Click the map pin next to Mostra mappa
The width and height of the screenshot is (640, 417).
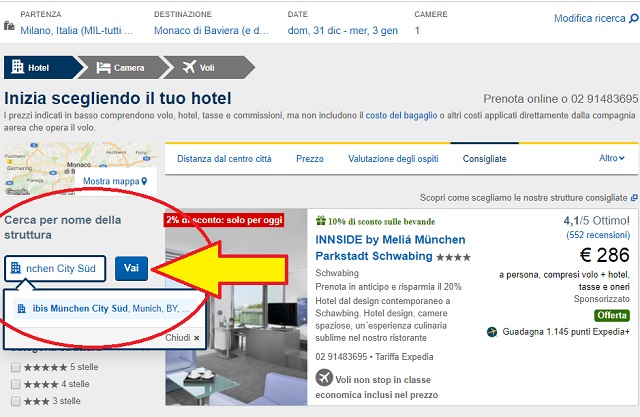click(144, 181)
